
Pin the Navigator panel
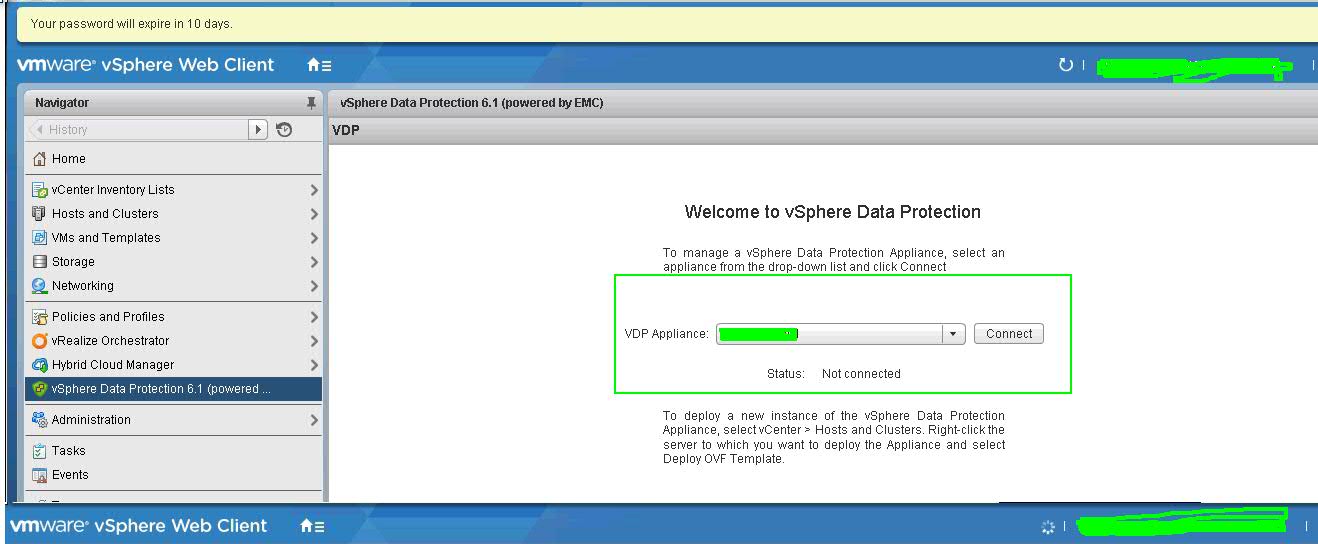click(311, 103)
